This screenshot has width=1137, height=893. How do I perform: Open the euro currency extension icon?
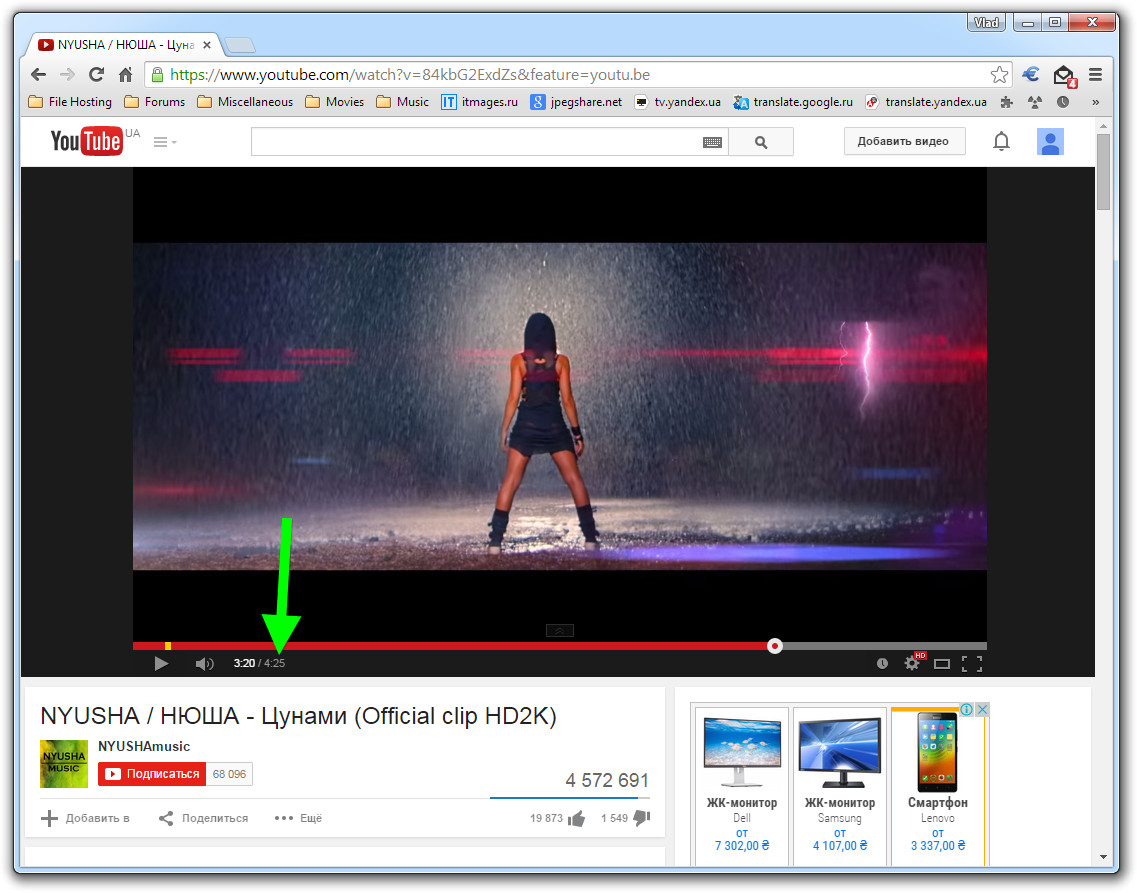[x=1030, y=74]
